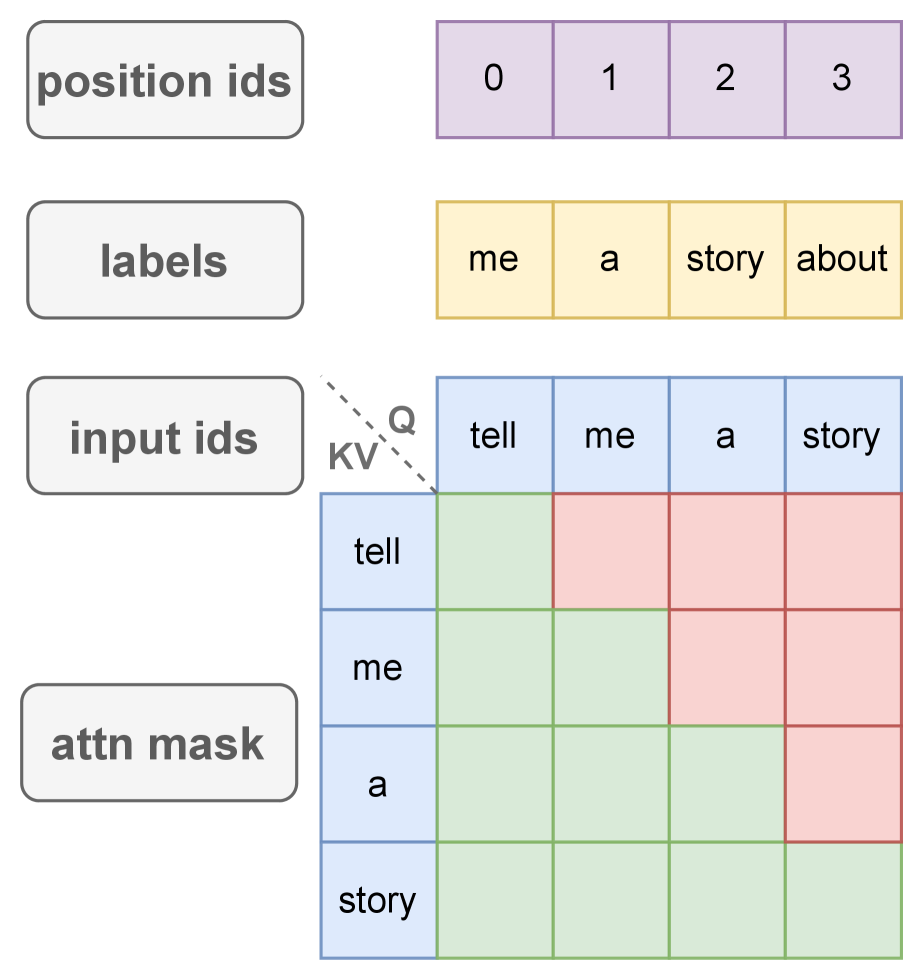This screenshot has width=913, height=969.
Task: Select the yellow 'story' labels cell
Action: (726, 260)
